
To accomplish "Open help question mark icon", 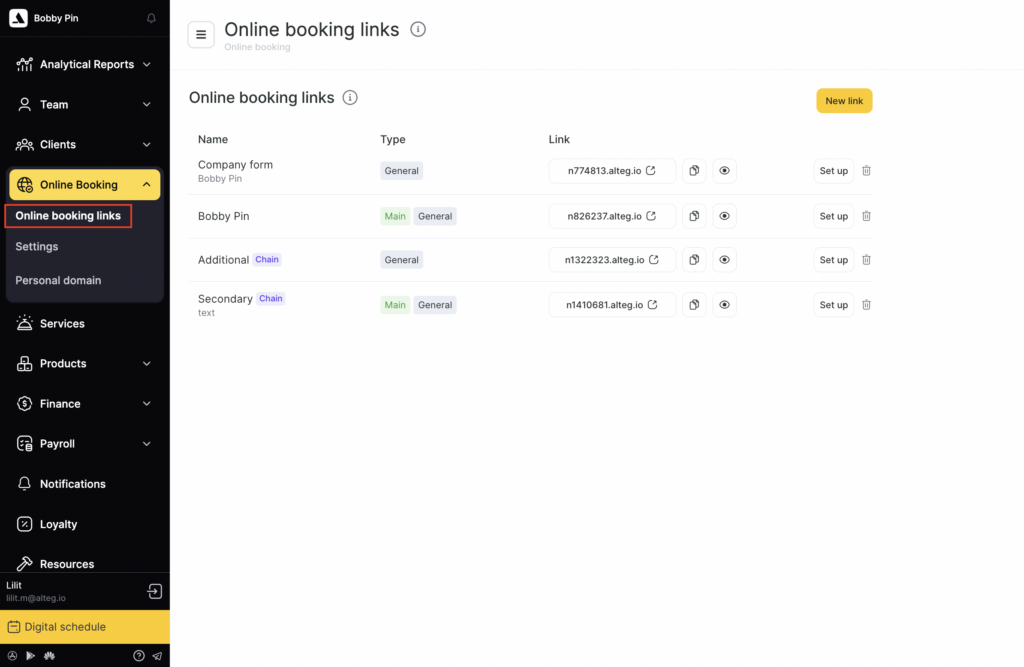I will click(139, 656).
